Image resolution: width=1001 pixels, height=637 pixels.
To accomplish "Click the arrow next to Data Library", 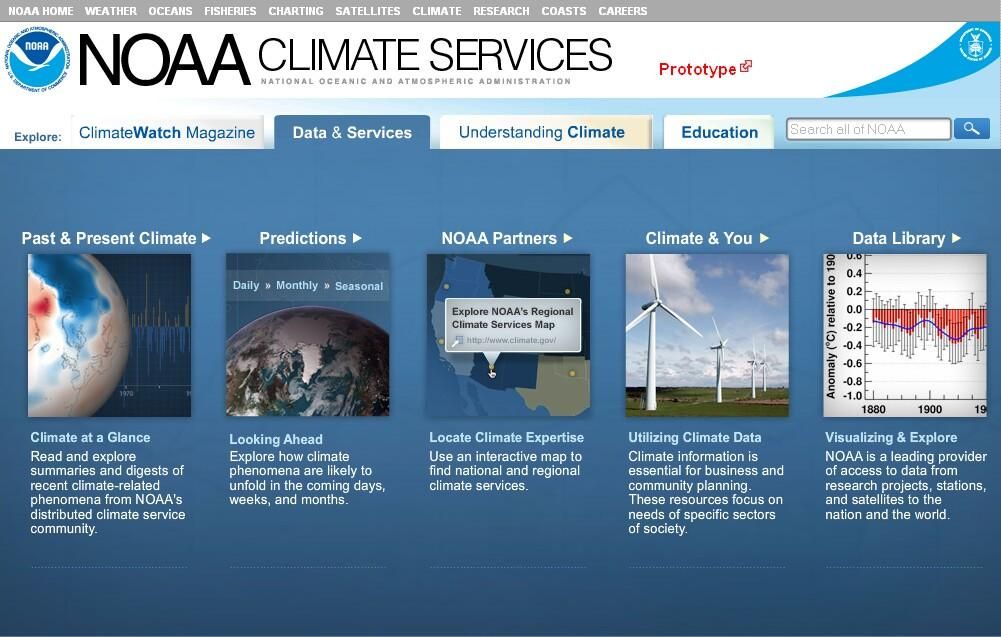I will click(956, 238).
